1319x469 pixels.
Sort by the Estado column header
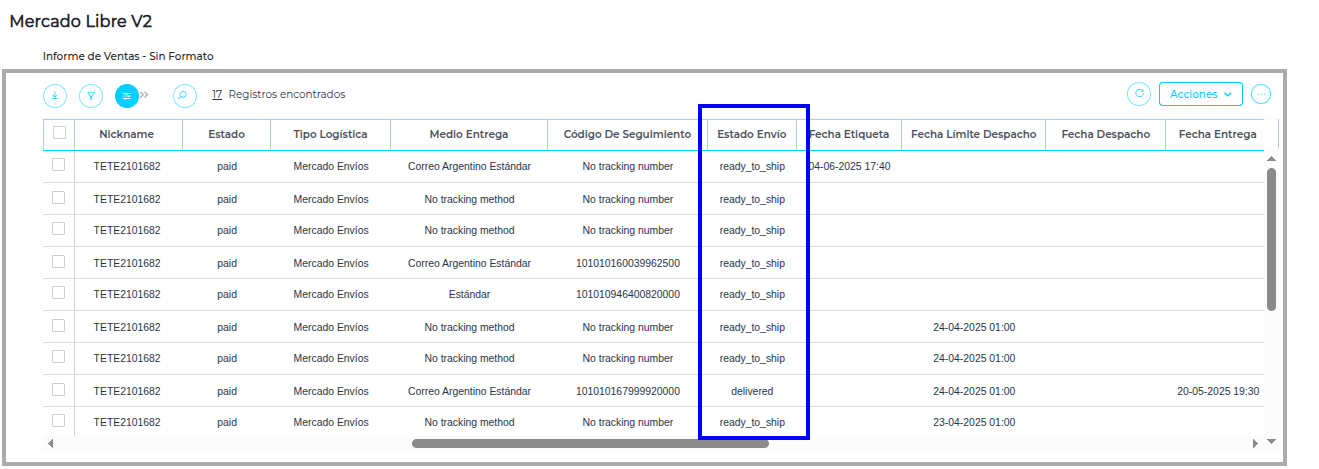pos(226,134)
